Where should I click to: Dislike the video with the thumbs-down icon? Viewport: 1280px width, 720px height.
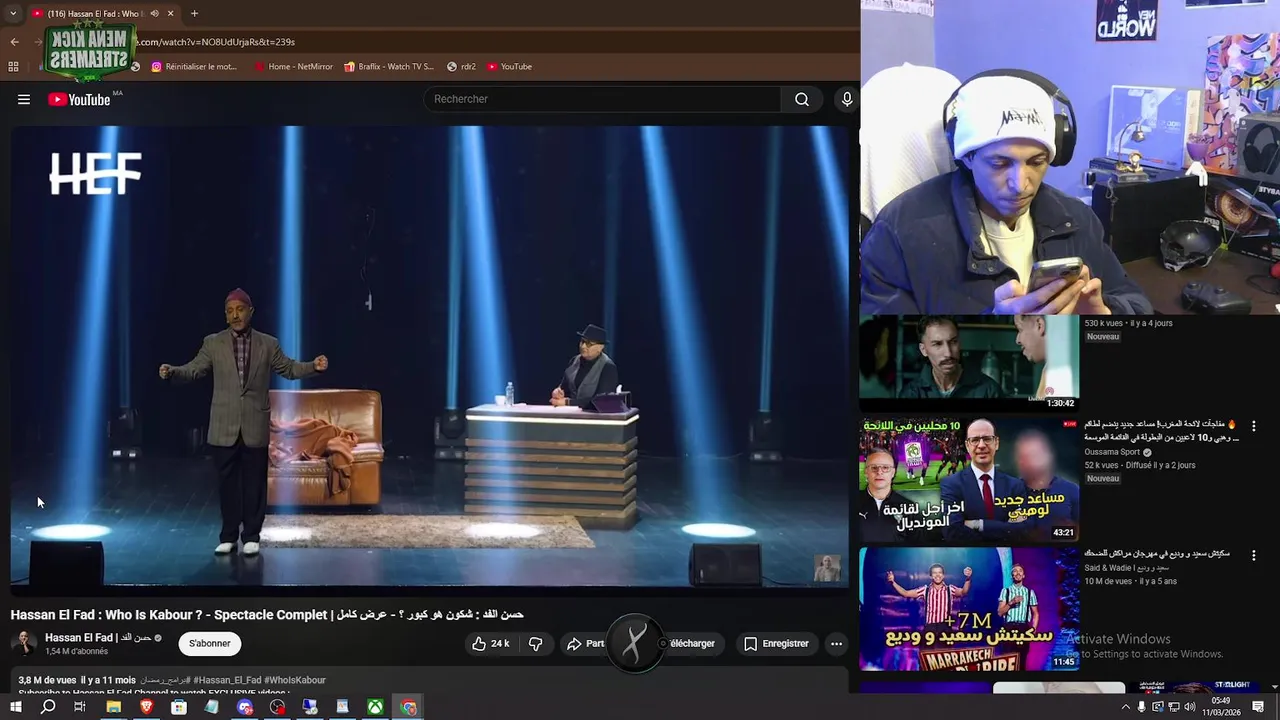pos(535,644)
